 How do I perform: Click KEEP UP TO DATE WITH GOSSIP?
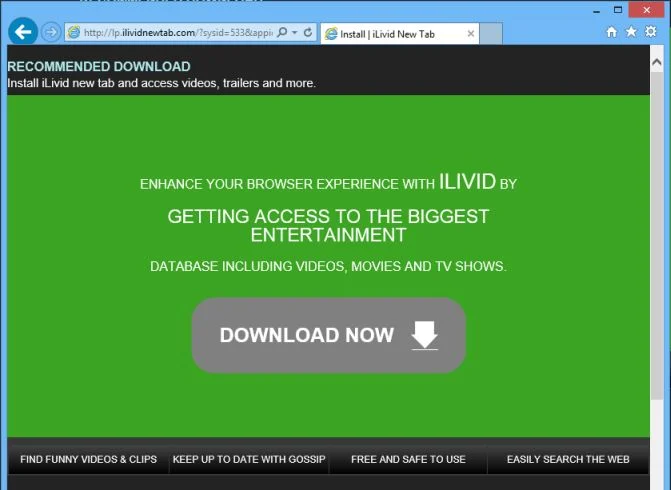coord(249,459)
